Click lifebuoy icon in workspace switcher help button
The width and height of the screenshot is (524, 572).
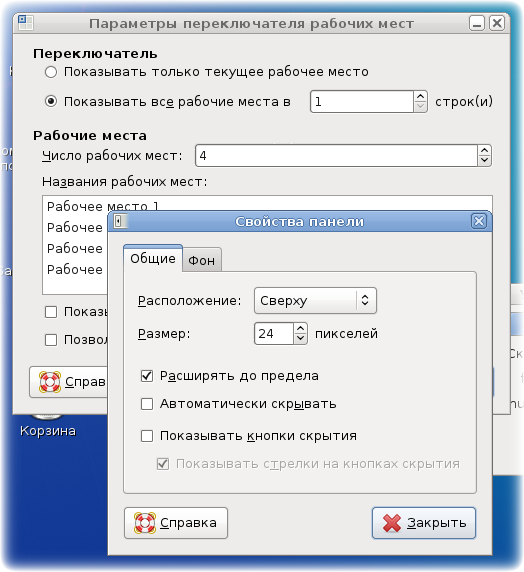(50, 382)
